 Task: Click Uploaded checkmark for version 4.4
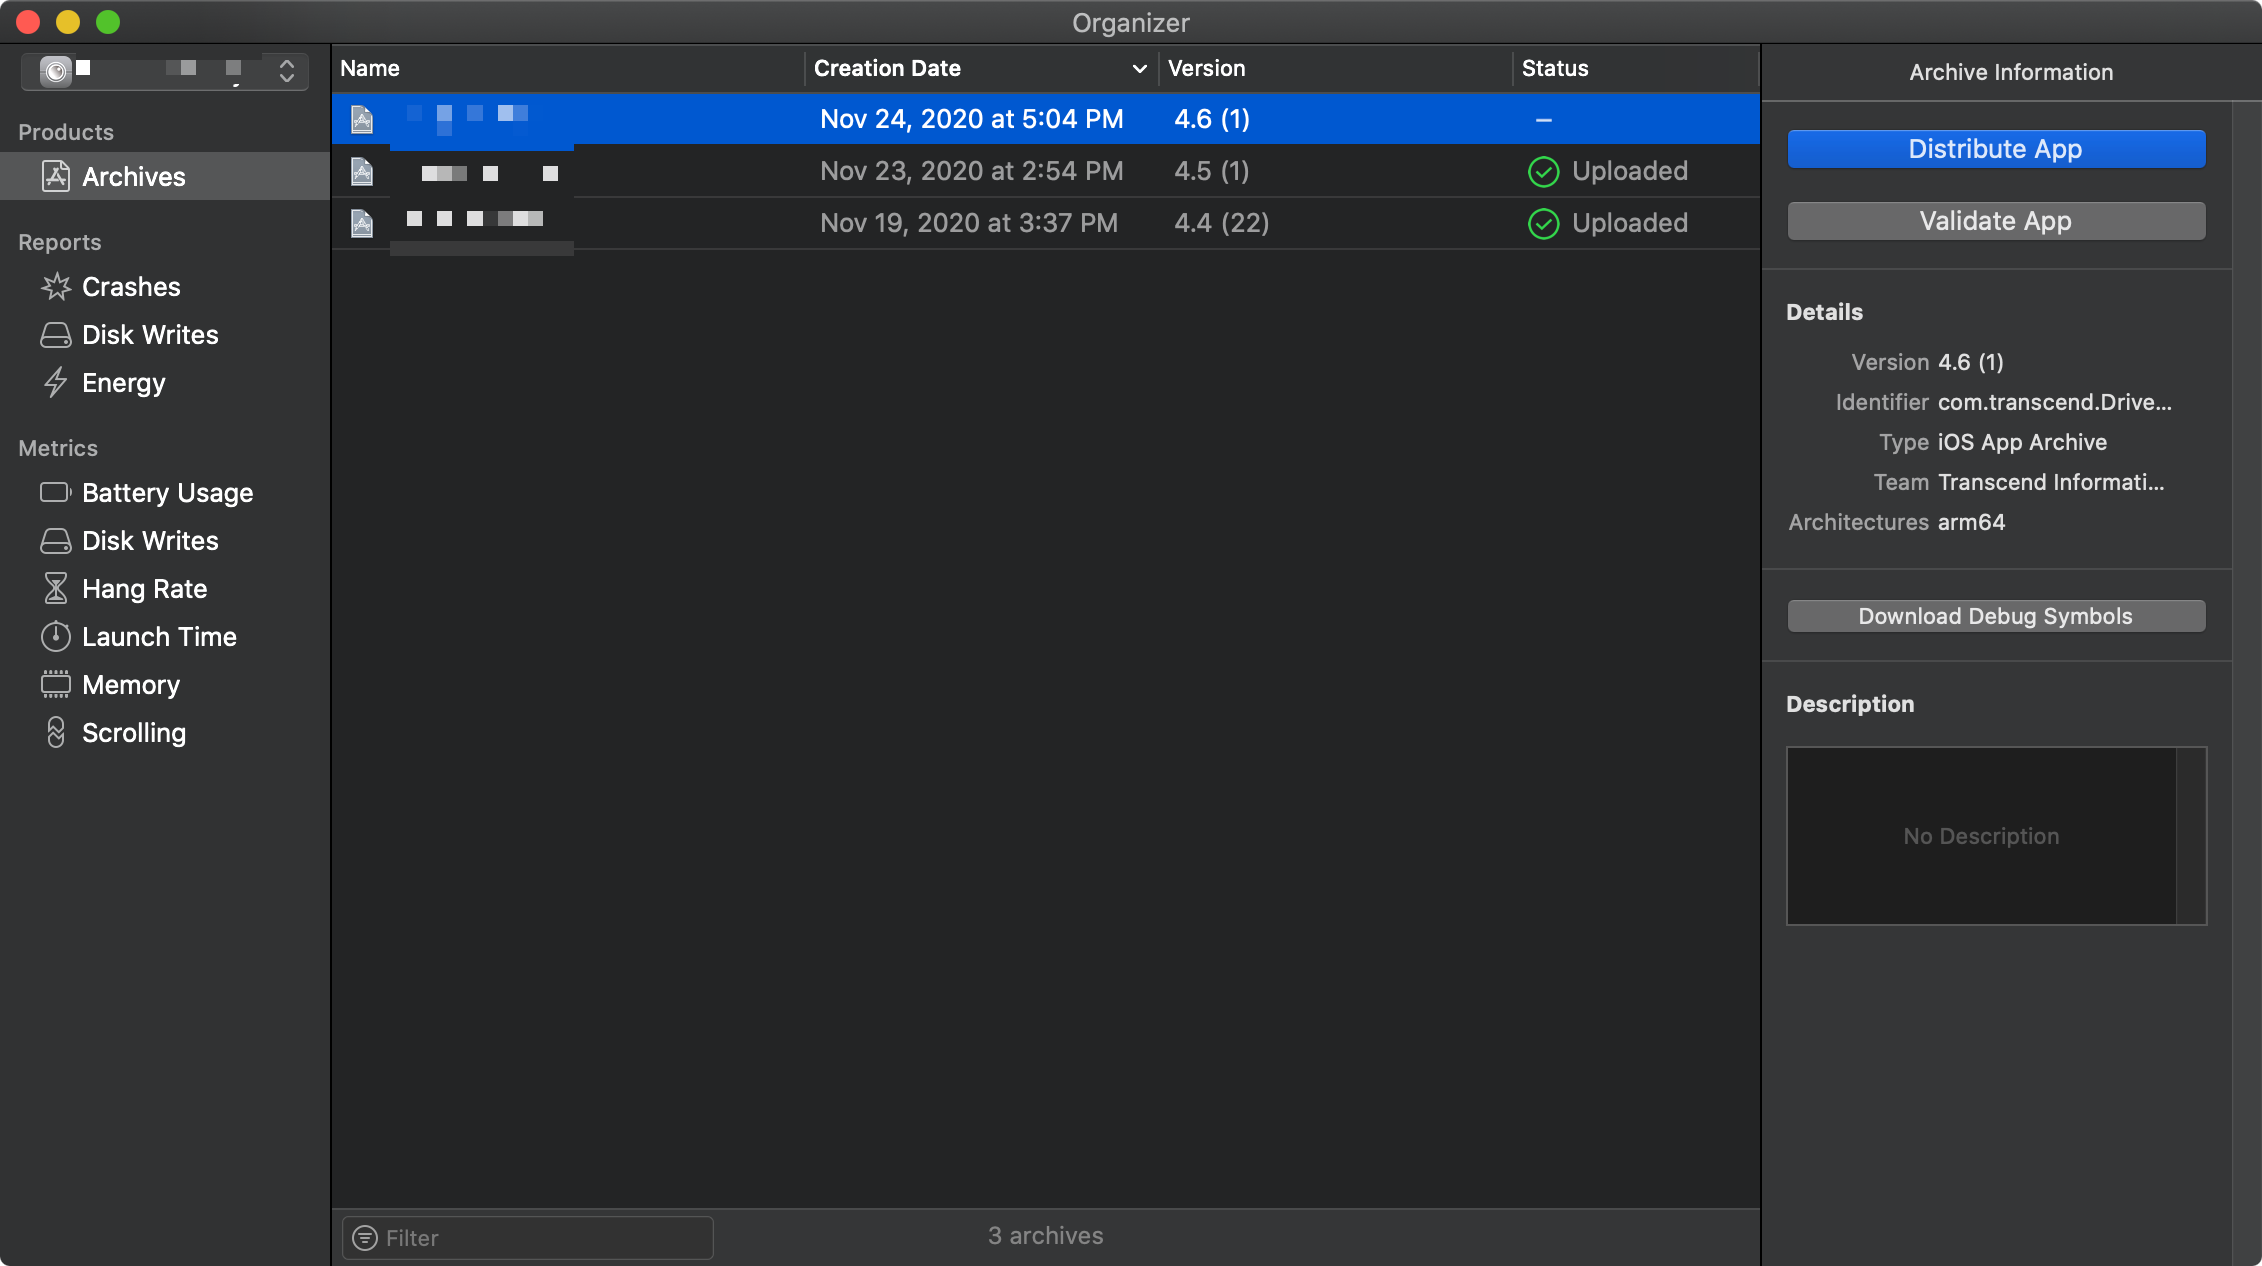pos(1544,223)
